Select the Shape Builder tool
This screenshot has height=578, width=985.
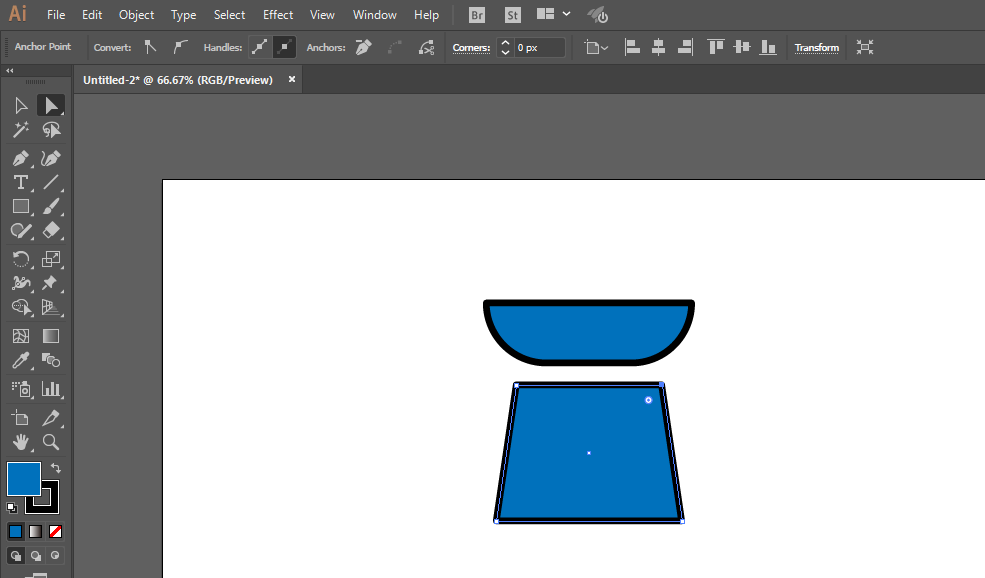point(21,307)
